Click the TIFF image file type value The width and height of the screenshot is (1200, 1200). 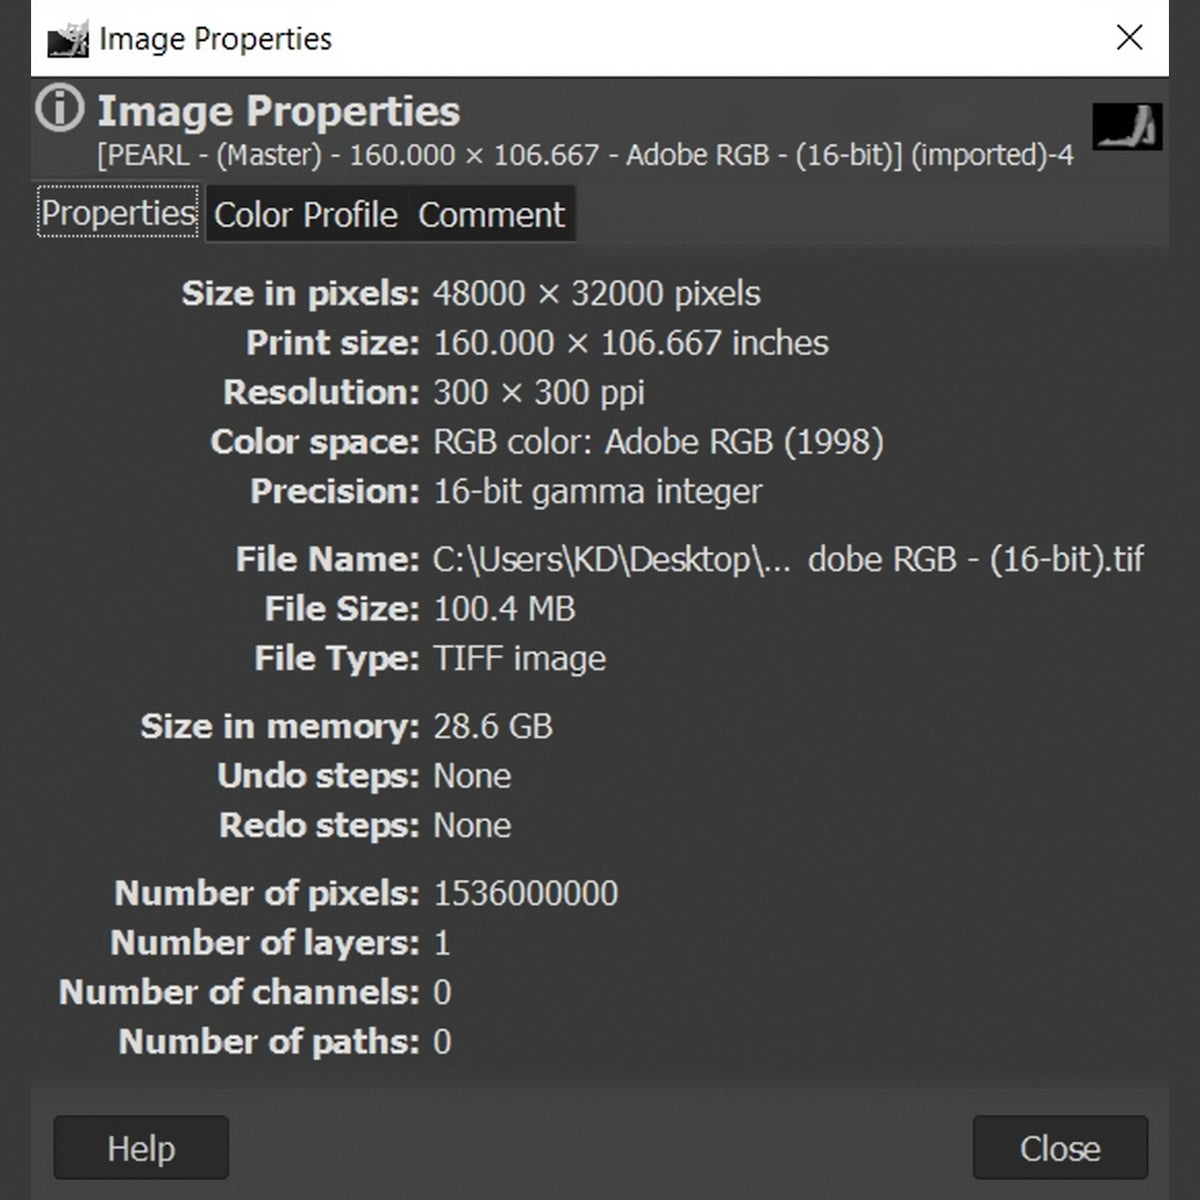point(519,659)
